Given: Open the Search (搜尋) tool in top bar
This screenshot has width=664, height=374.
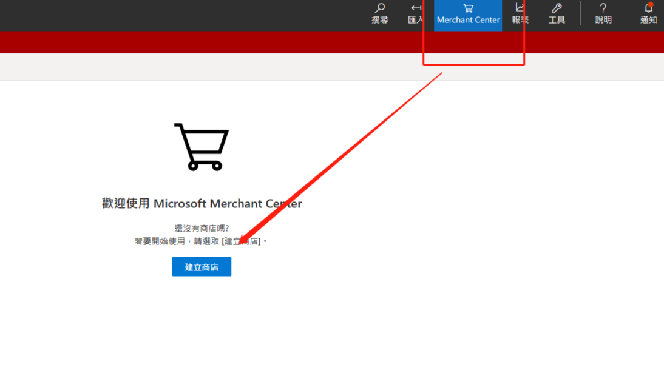Looking at the screenshot, I should (x=379, y=14).
